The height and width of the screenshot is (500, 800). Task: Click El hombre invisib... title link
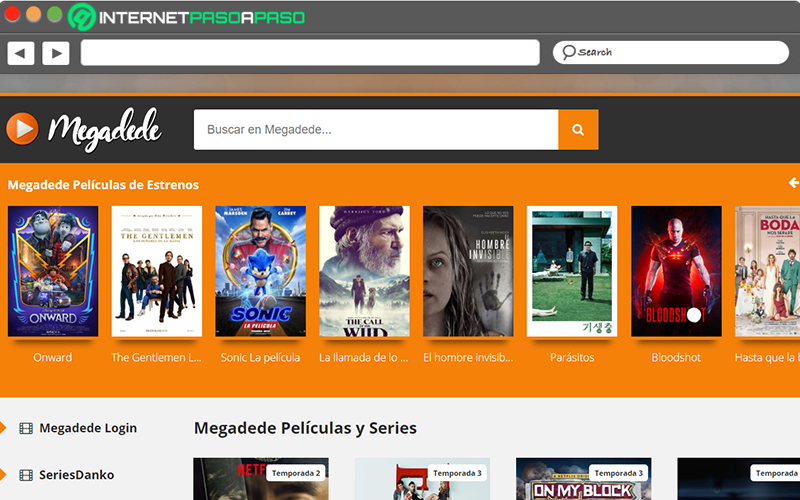[468, 357]
